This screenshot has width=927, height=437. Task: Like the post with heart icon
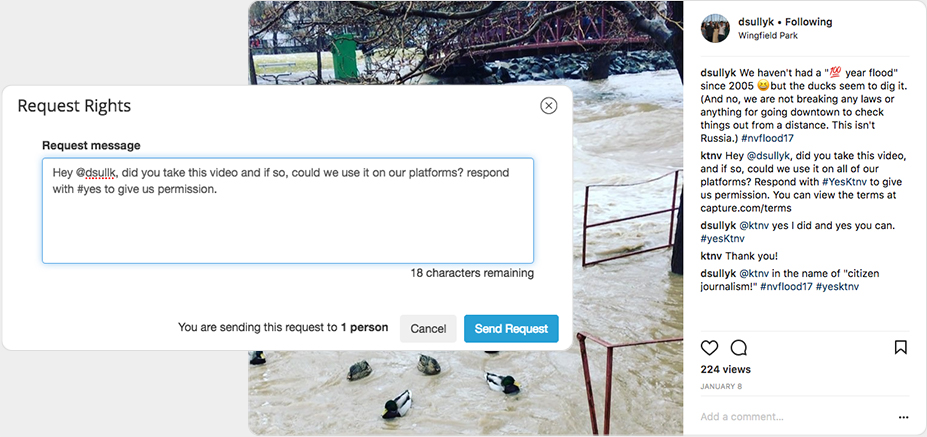point(709,347)
